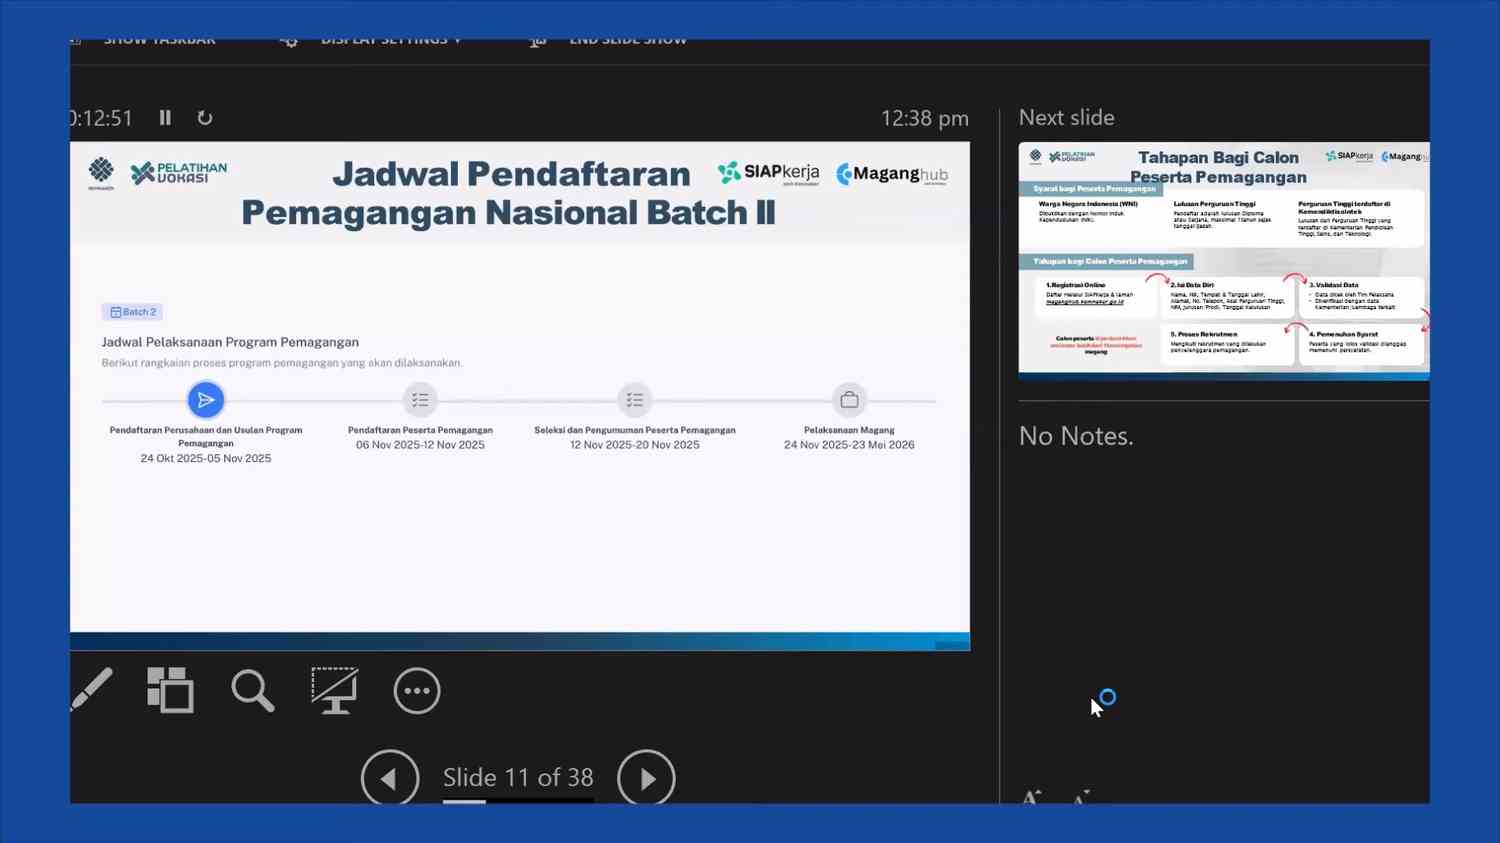Click the Zoom into slide magnifier
1500x843 pixels.
pyautogui.click(x=252, y=690)
